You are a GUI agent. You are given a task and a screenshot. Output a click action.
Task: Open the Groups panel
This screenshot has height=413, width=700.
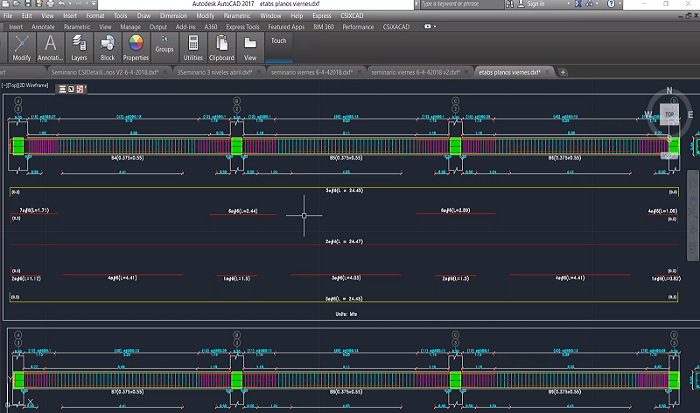(164, 43)
